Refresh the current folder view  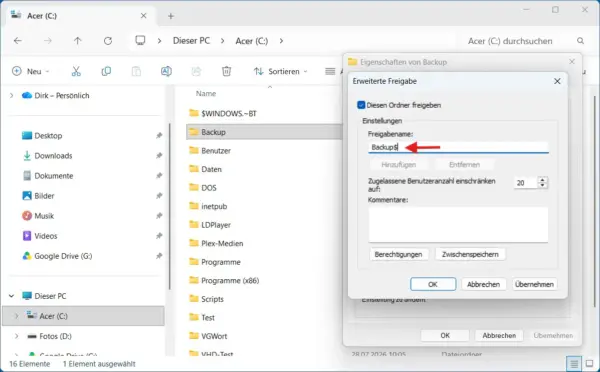[108, 41]
